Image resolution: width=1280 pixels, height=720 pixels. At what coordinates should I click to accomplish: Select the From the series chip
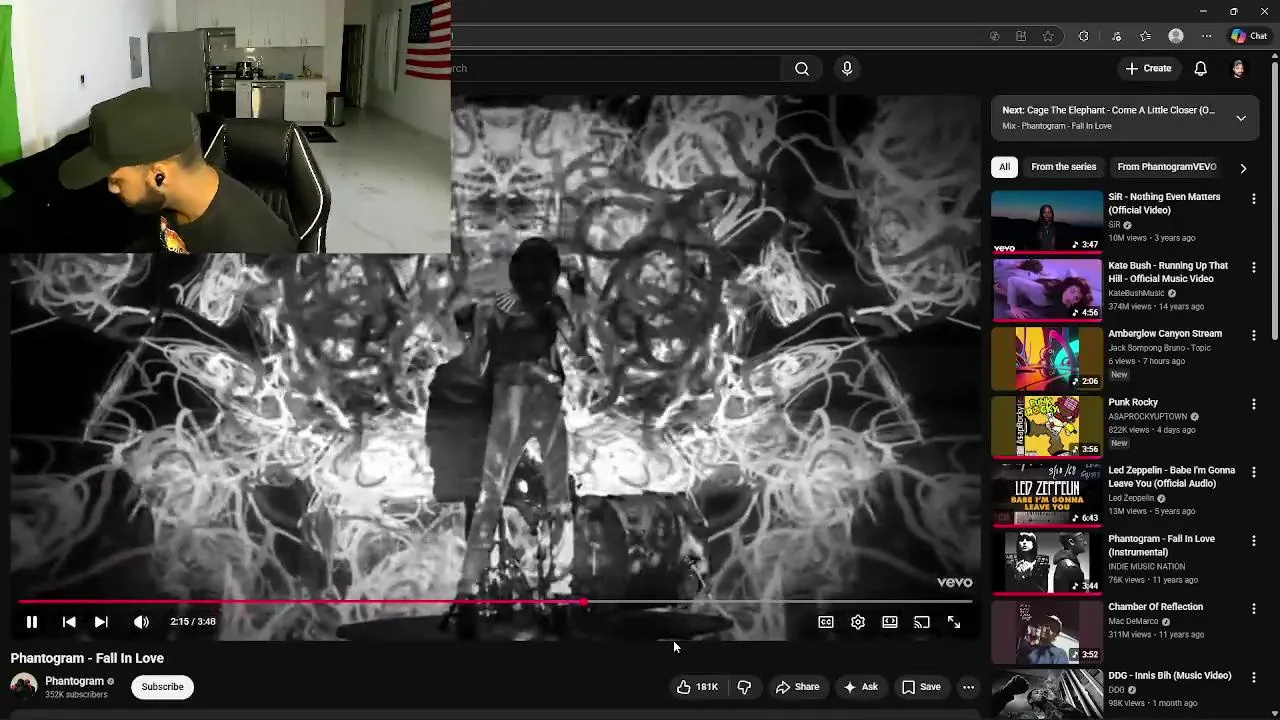[x=1064, y=167]
